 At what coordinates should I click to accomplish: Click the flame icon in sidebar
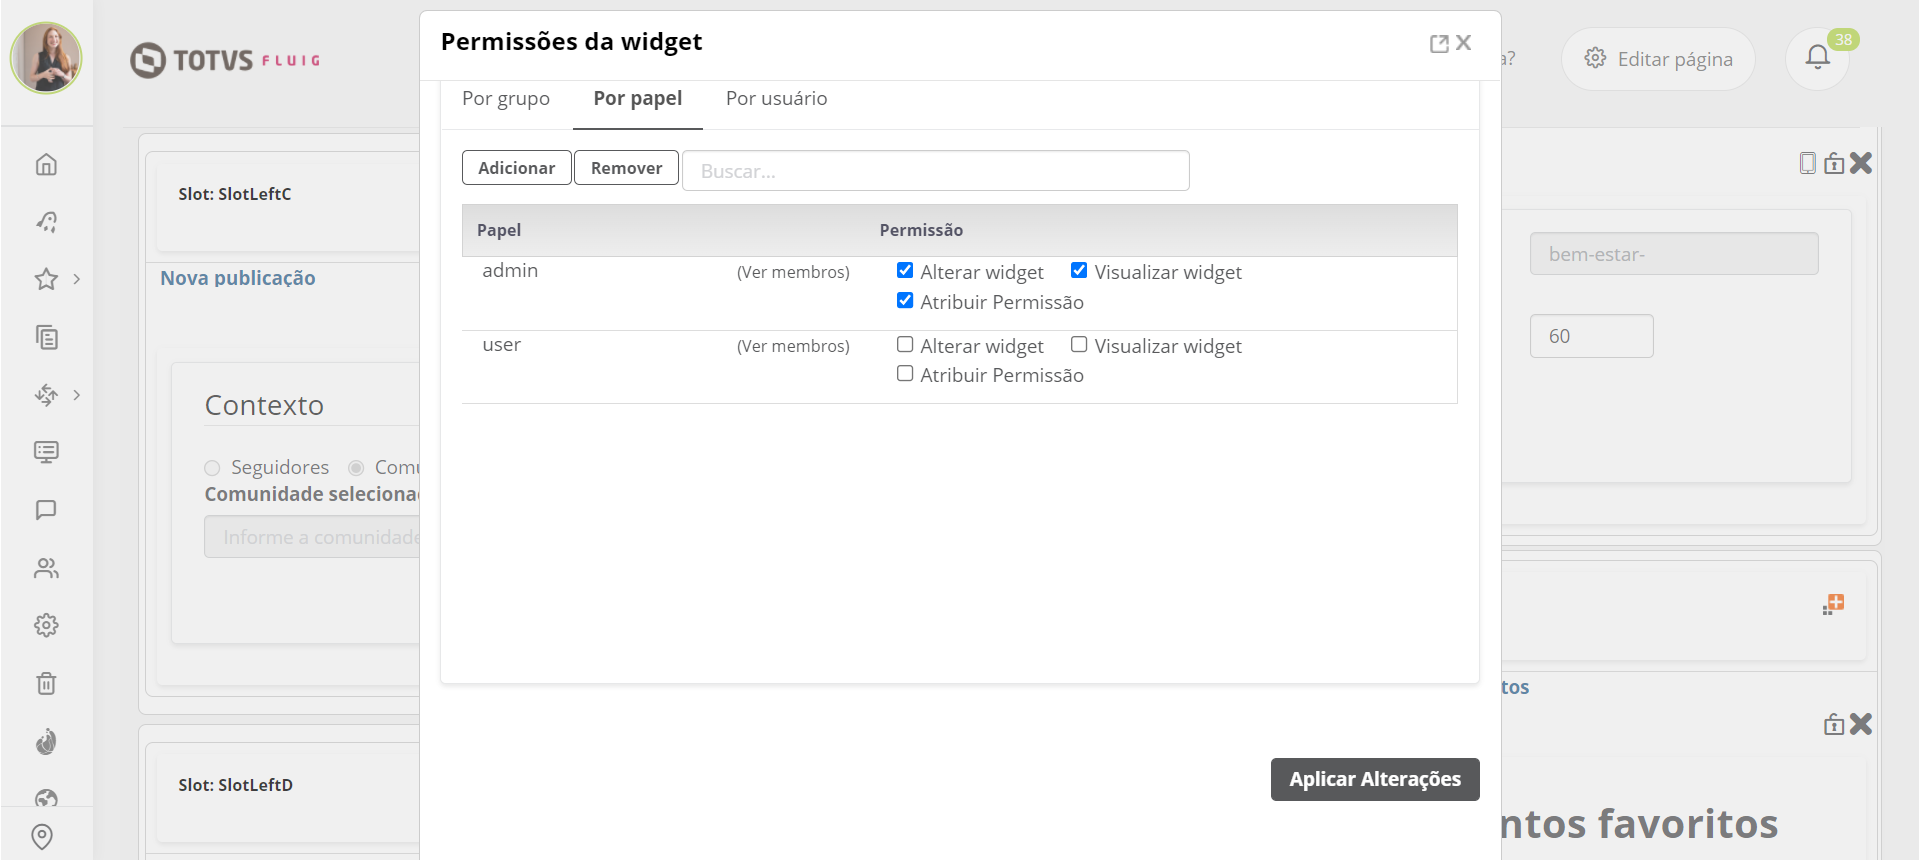coord(46,741)
